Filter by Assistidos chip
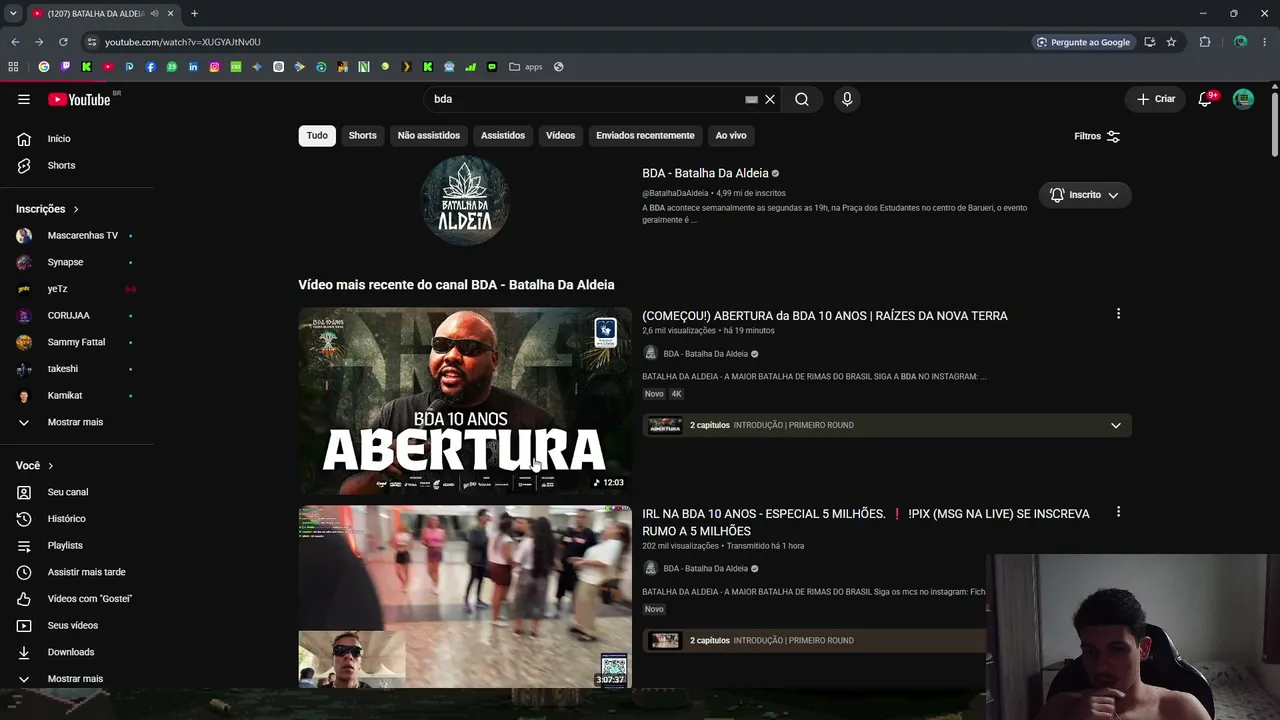Viewport: 1280px width, 720px height. (503, 136)
